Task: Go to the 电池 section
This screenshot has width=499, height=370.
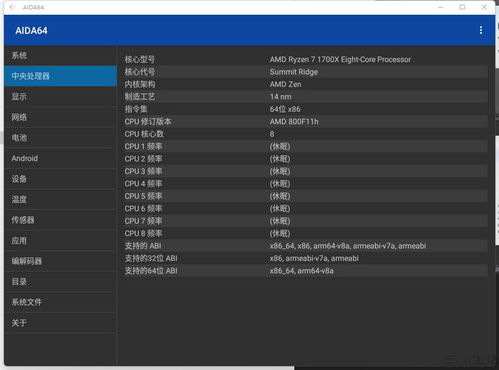Action: 61,138
